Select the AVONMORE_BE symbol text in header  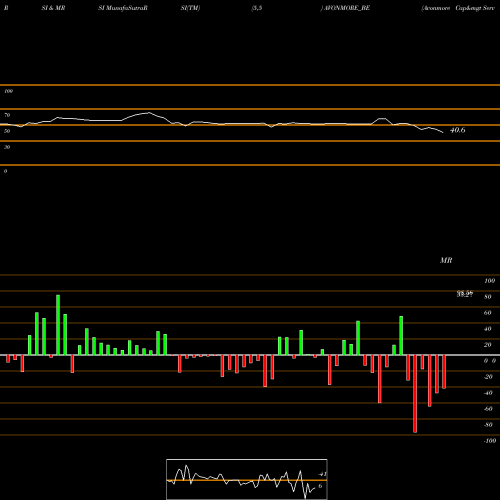click(346, 8)
